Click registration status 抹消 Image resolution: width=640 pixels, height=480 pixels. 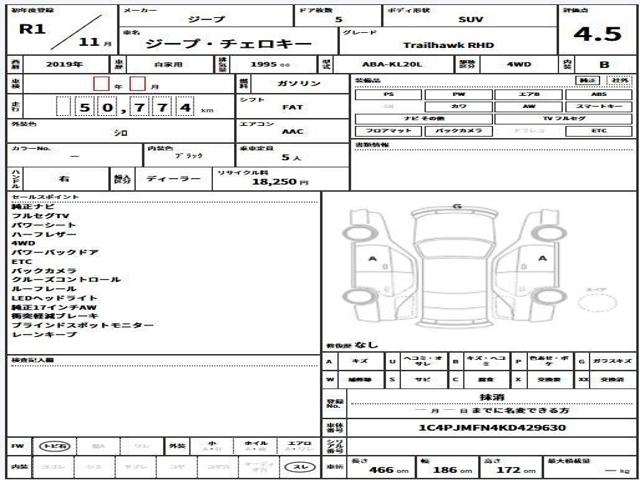[492, 397]
